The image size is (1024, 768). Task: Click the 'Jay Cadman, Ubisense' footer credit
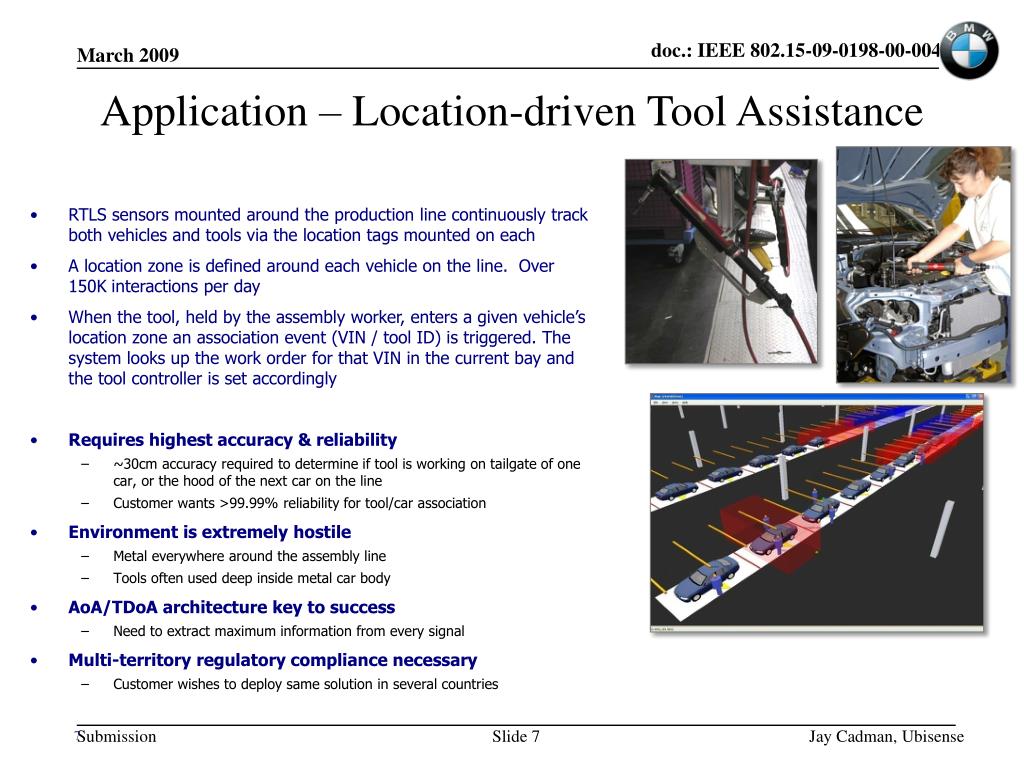(x=886, y=737)
